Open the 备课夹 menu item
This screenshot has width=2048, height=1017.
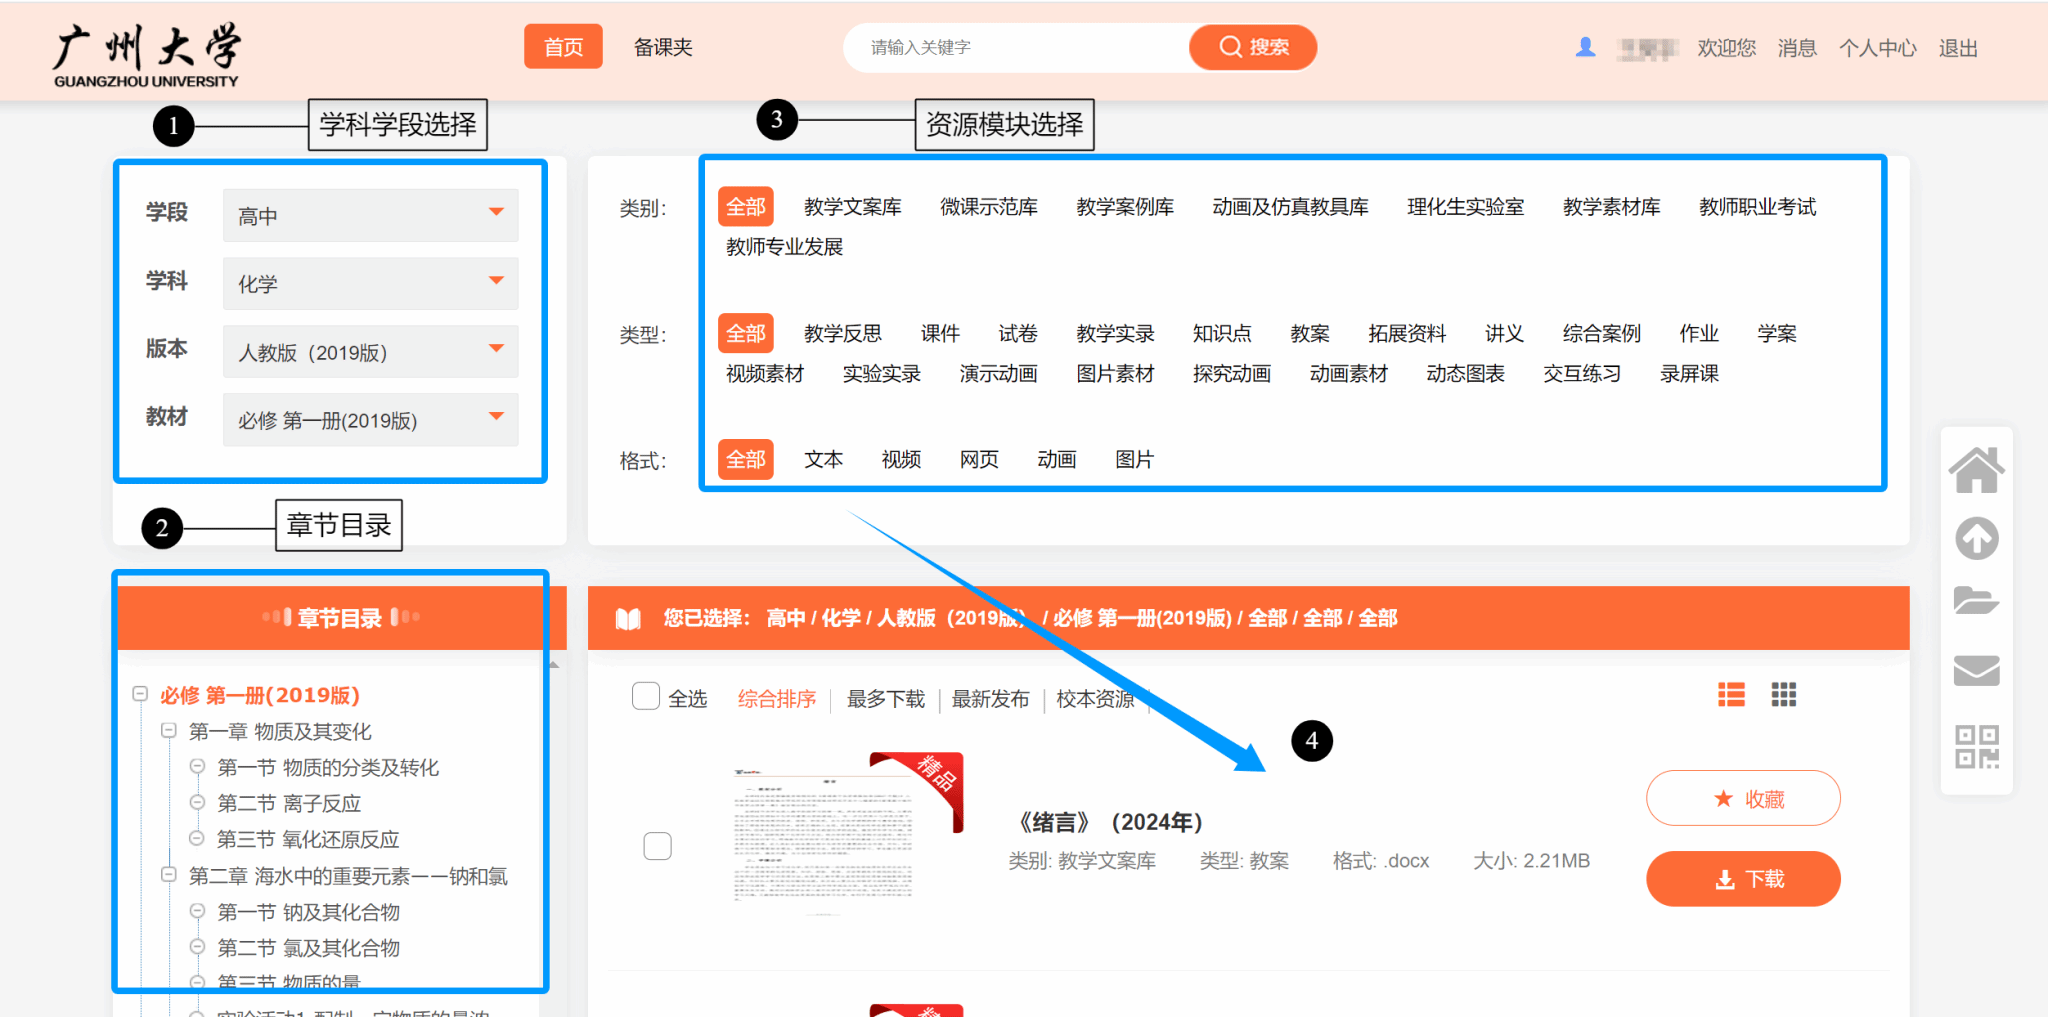coord(663,47)
